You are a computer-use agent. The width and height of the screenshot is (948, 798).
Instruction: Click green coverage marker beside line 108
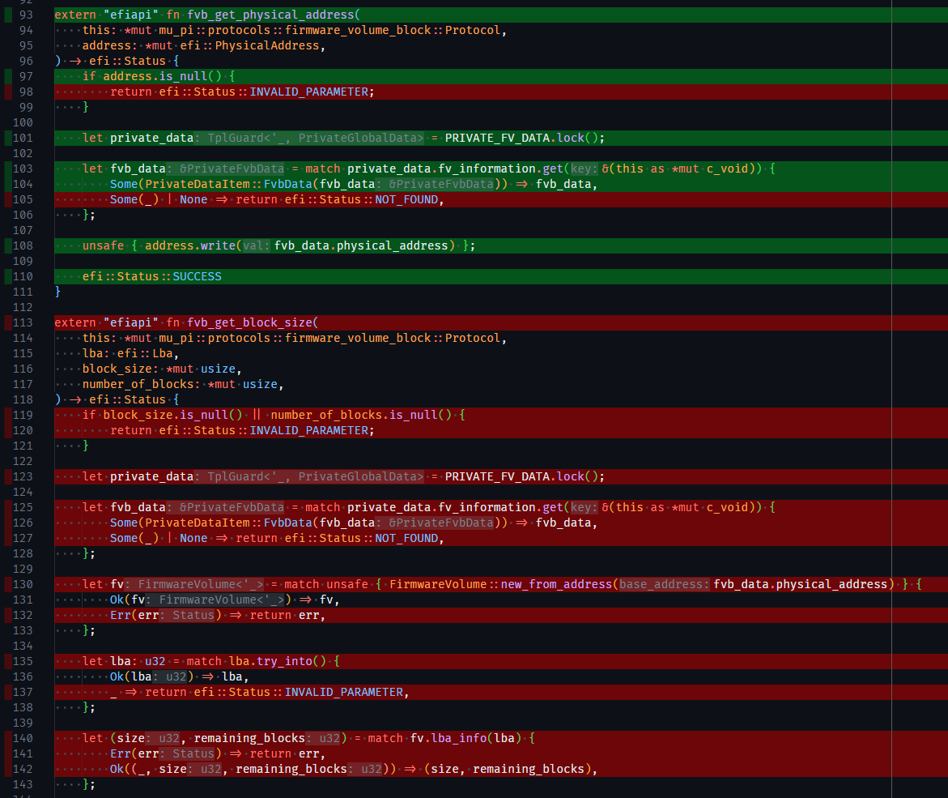pos(9,246)
